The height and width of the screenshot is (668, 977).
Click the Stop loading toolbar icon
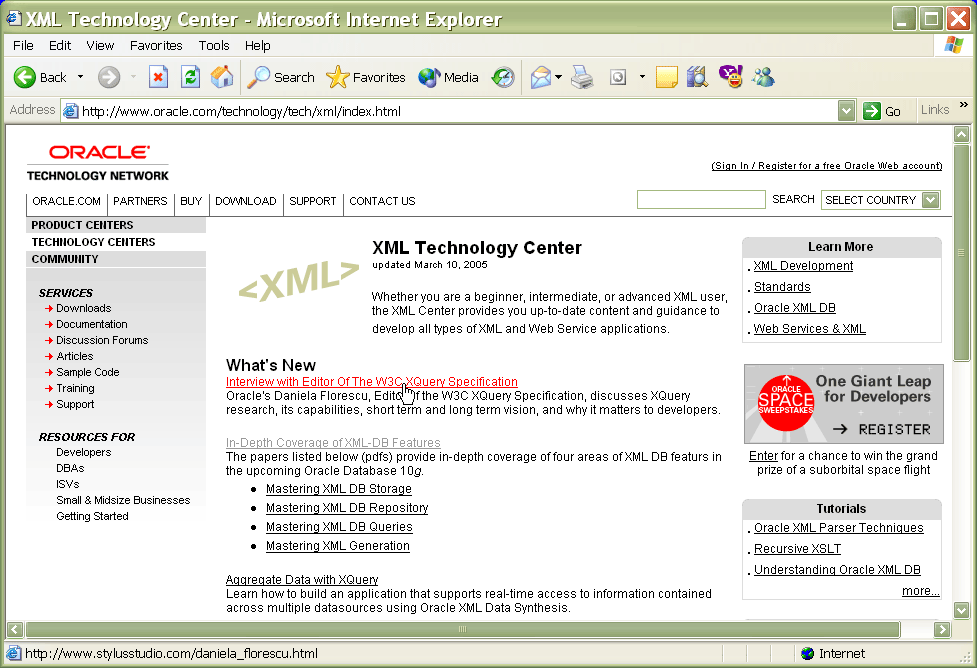(158, 77)
